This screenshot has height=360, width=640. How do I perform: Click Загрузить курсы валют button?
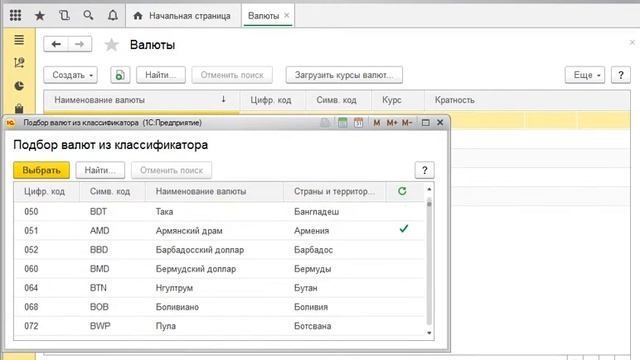[344, 75]
